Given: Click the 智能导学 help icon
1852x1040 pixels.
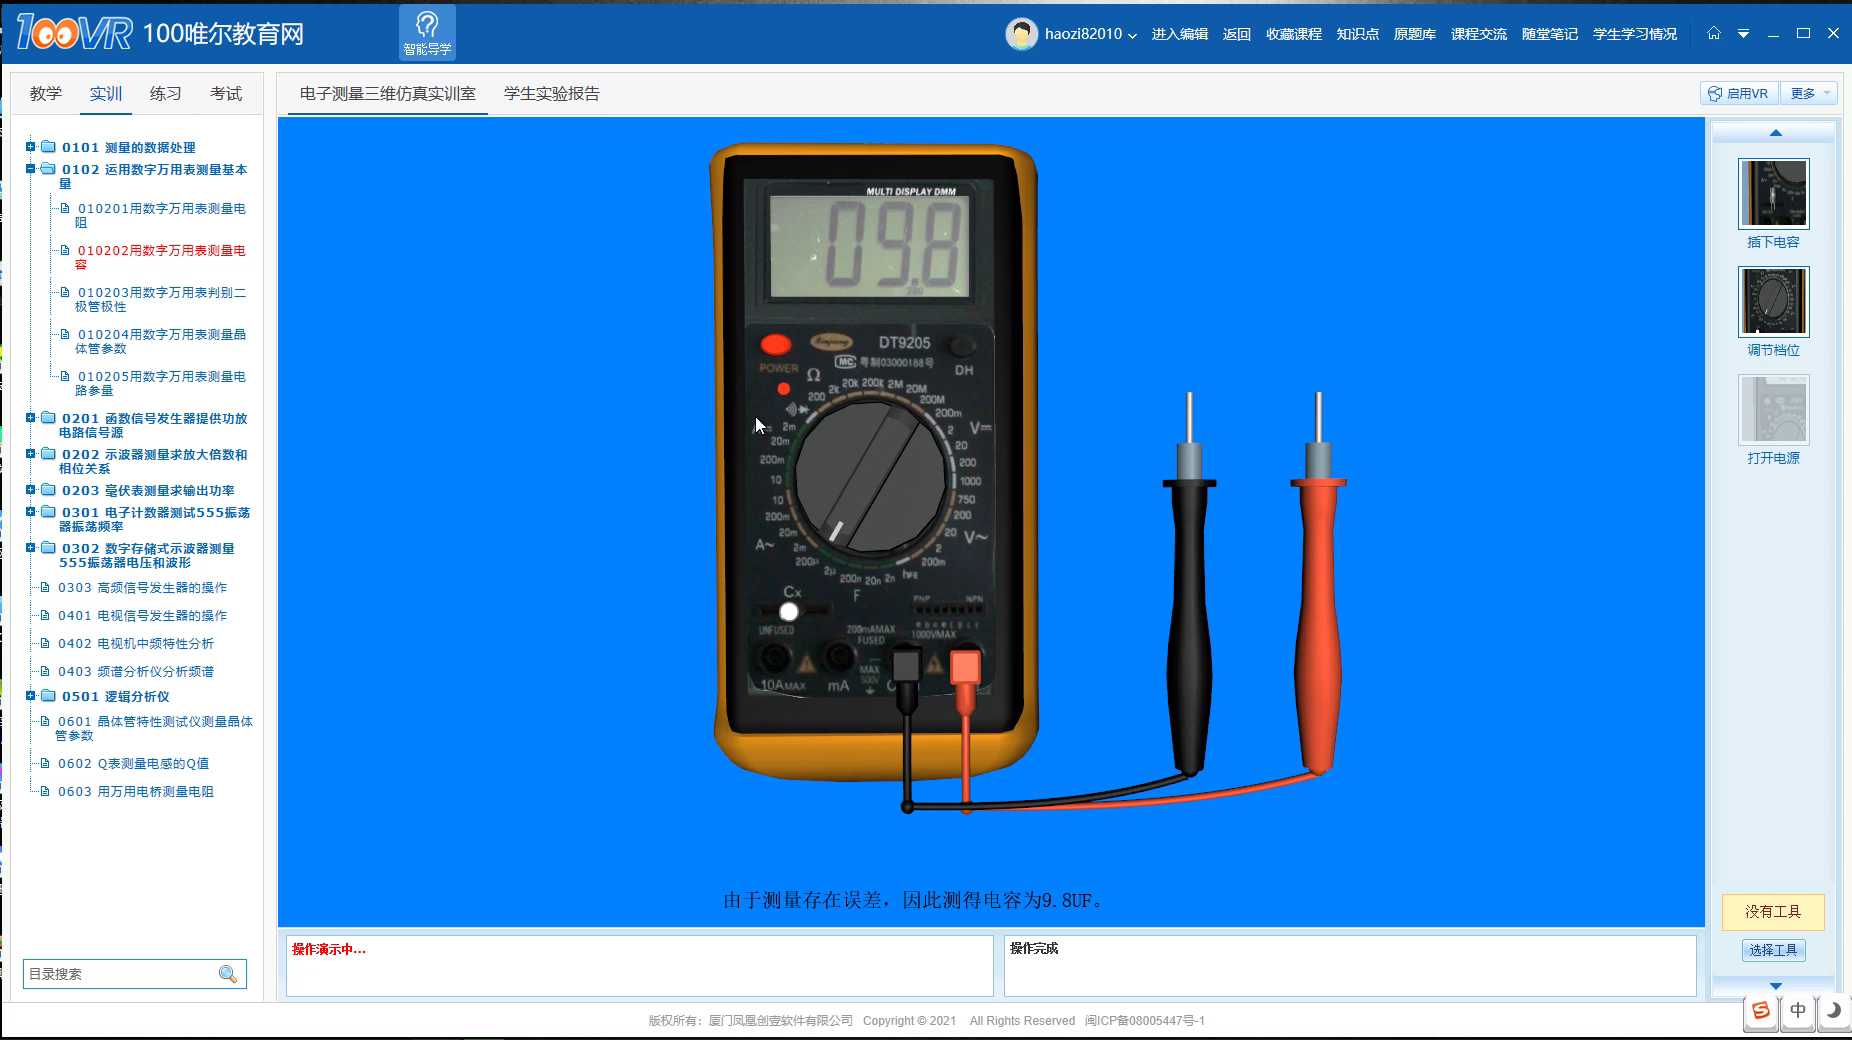Looking at the screenshot, I should click(427, 33).
